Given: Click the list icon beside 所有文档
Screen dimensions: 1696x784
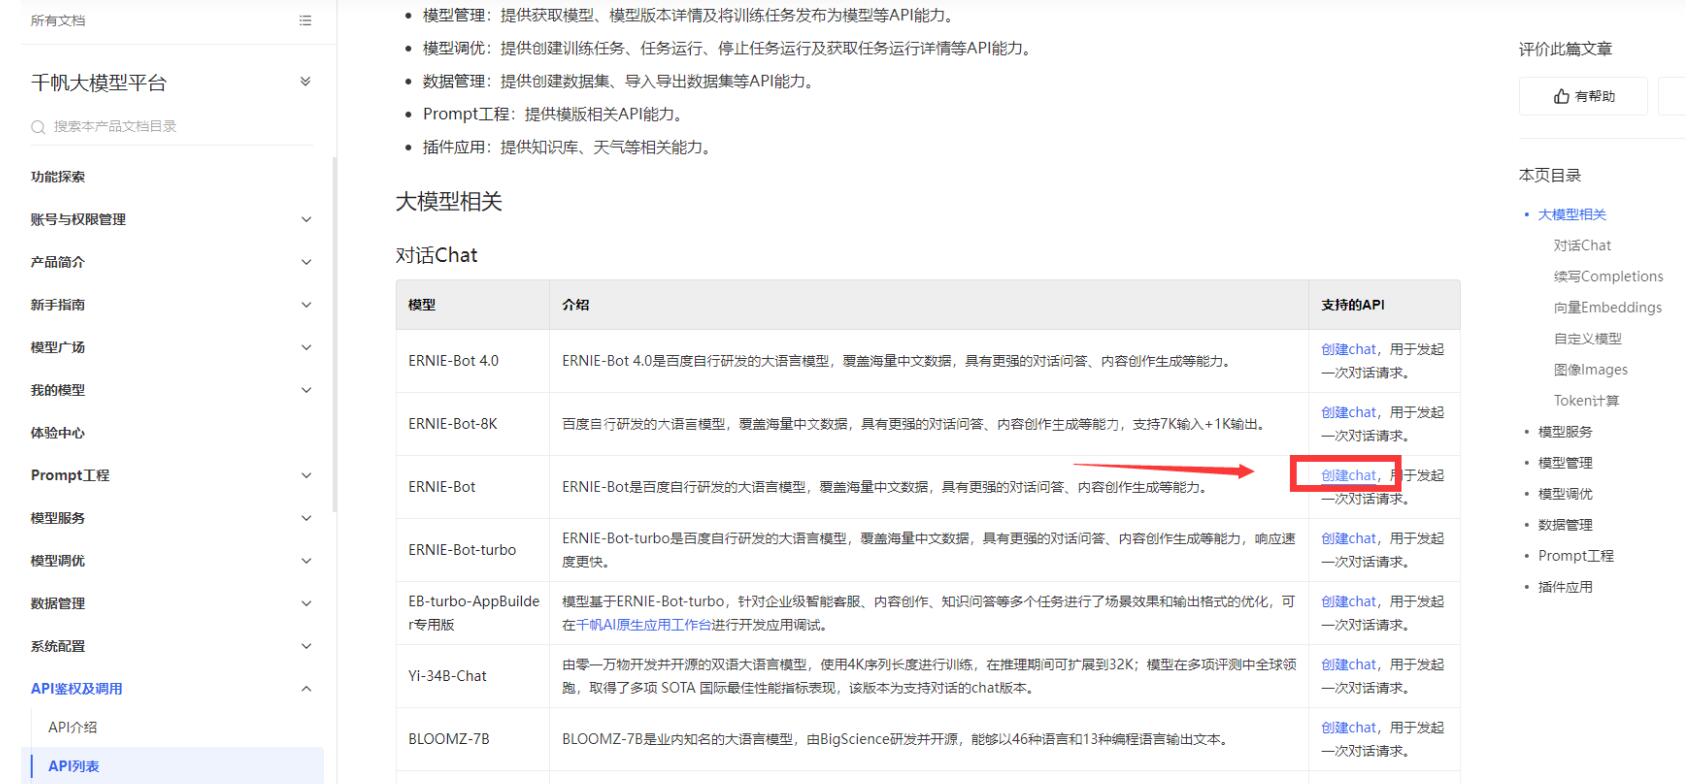Looking at the screenshot, I should pos(305,21).
